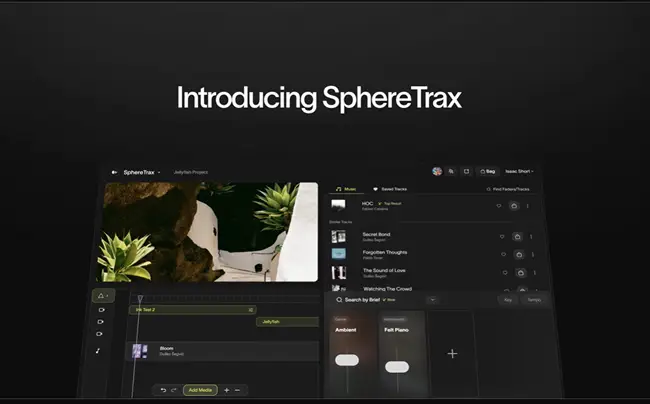Open more options for Secret Bond

531,237
